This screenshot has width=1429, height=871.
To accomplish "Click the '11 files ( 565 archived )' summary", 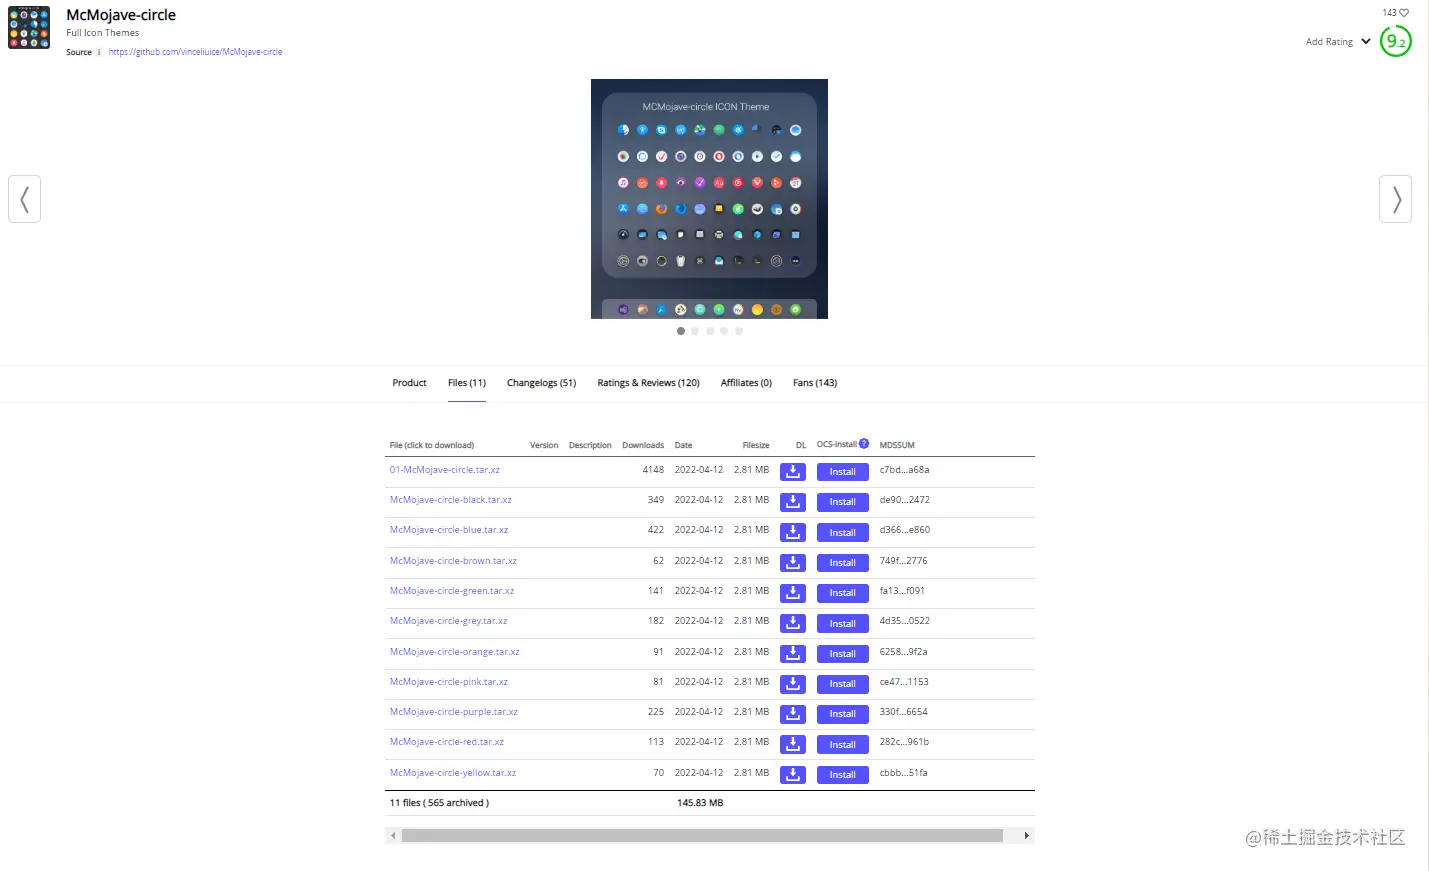I will click(x=439, y=803).
